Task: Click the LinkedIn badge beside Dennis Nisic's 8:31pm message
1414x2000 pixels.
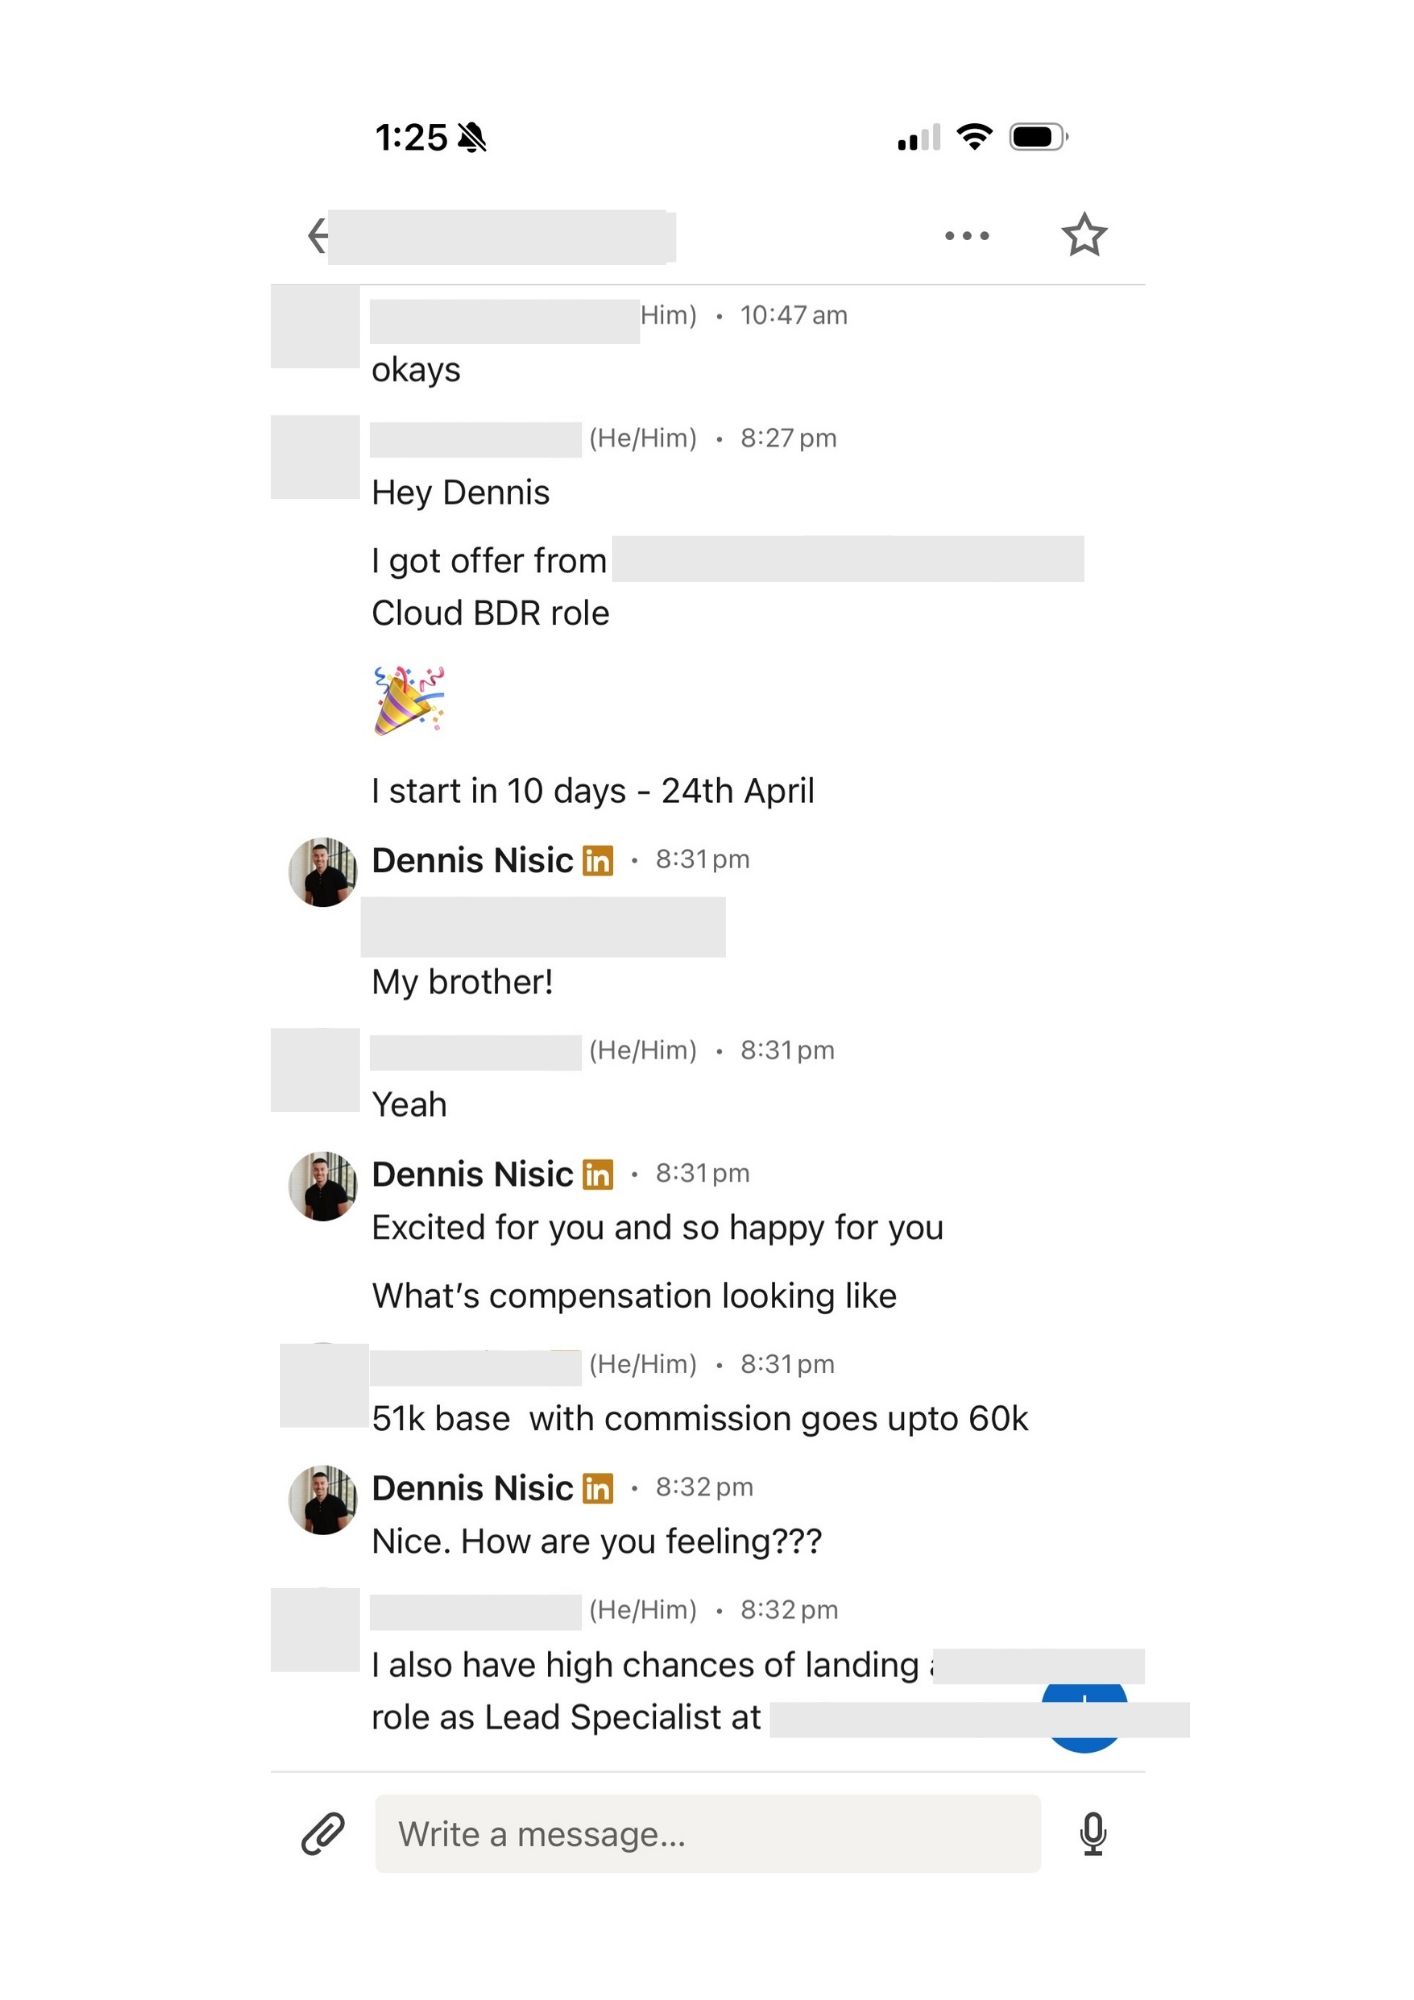Action: coord(599,860)
